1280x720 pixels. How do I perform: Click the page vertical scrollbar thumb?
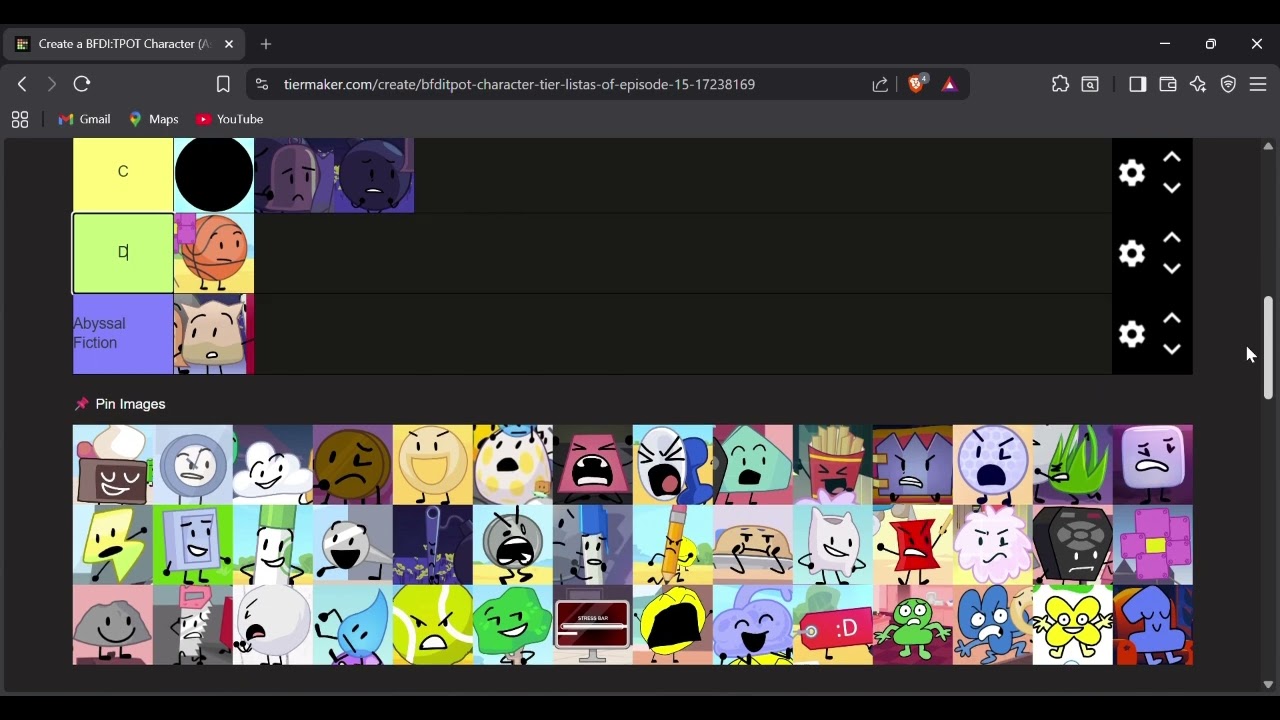tap(1268, 348)
